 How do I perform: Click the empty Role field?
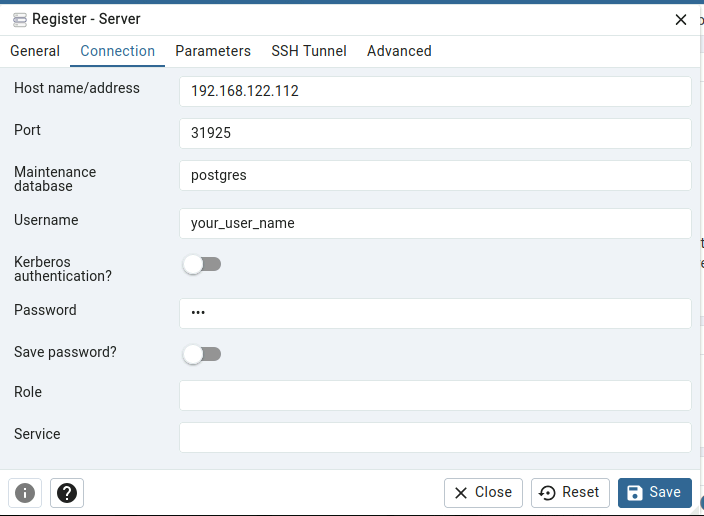(x=435, y=395)
